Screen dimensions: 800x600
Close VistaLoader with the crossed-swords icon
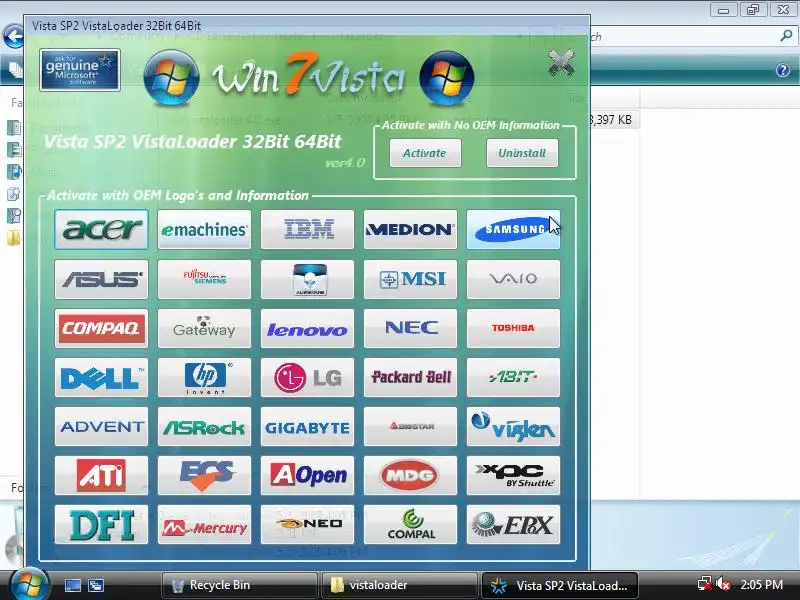(561, 63)
